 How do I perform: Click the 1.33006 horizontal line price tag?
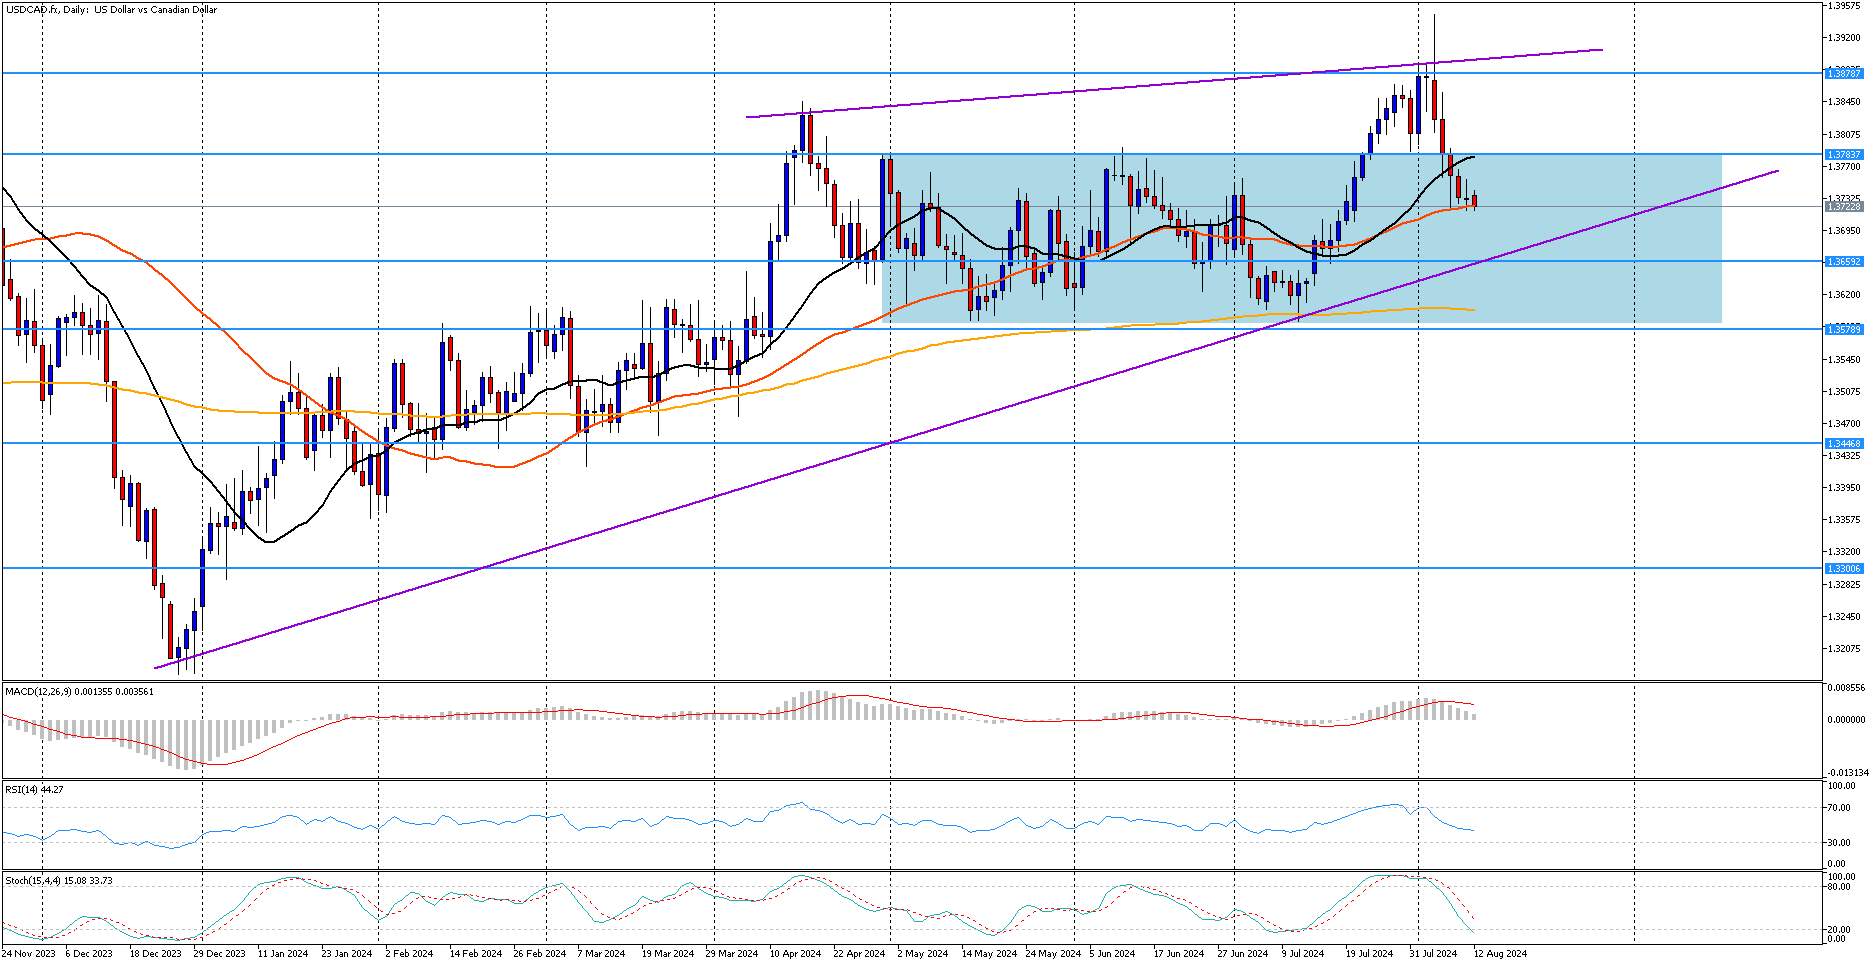[1844, 568]
